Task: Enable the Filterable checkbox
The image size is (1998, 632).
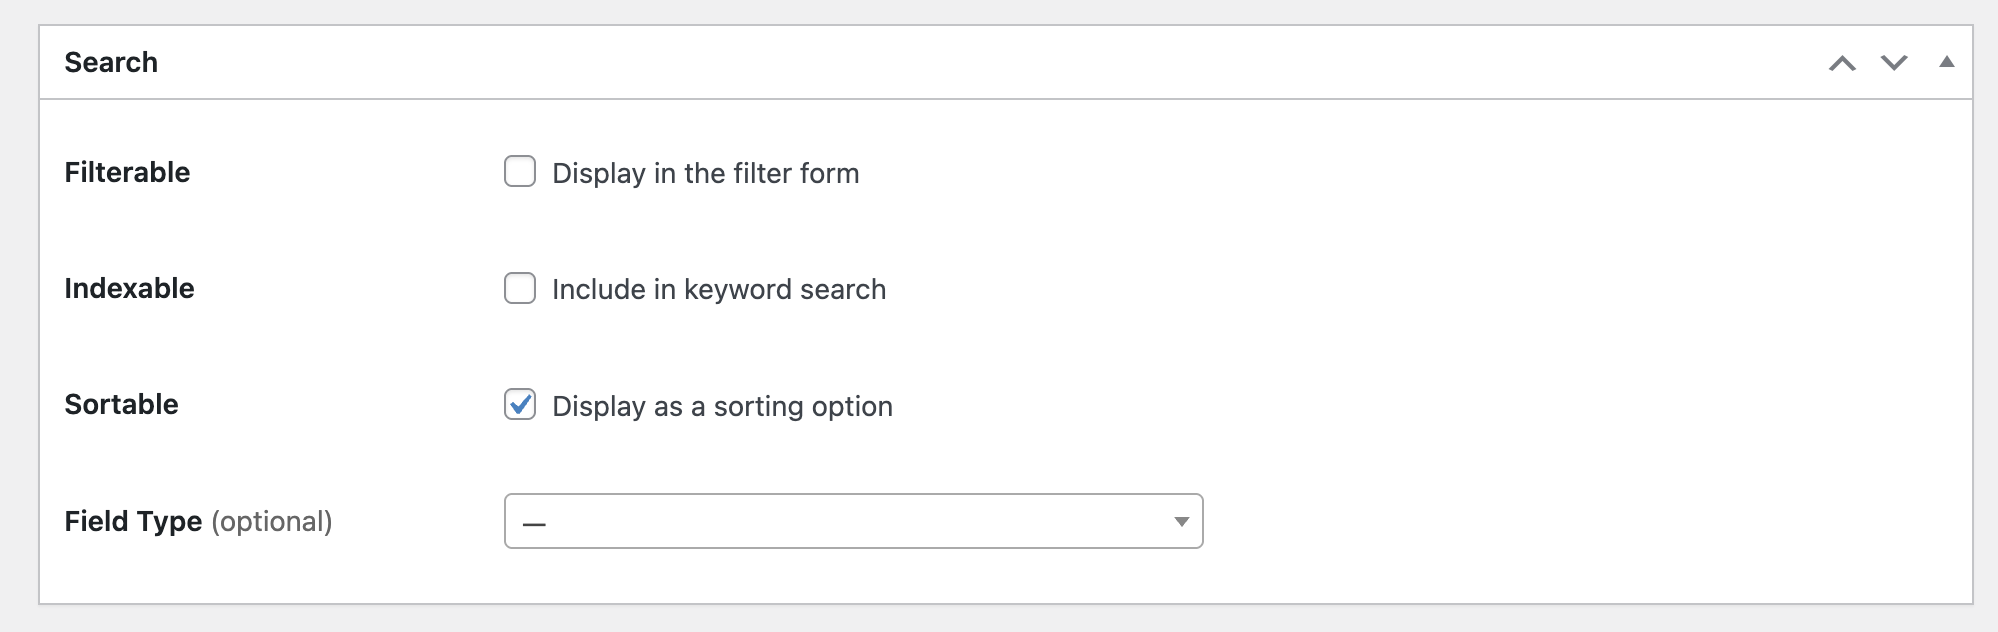Action: pos(520,172)
